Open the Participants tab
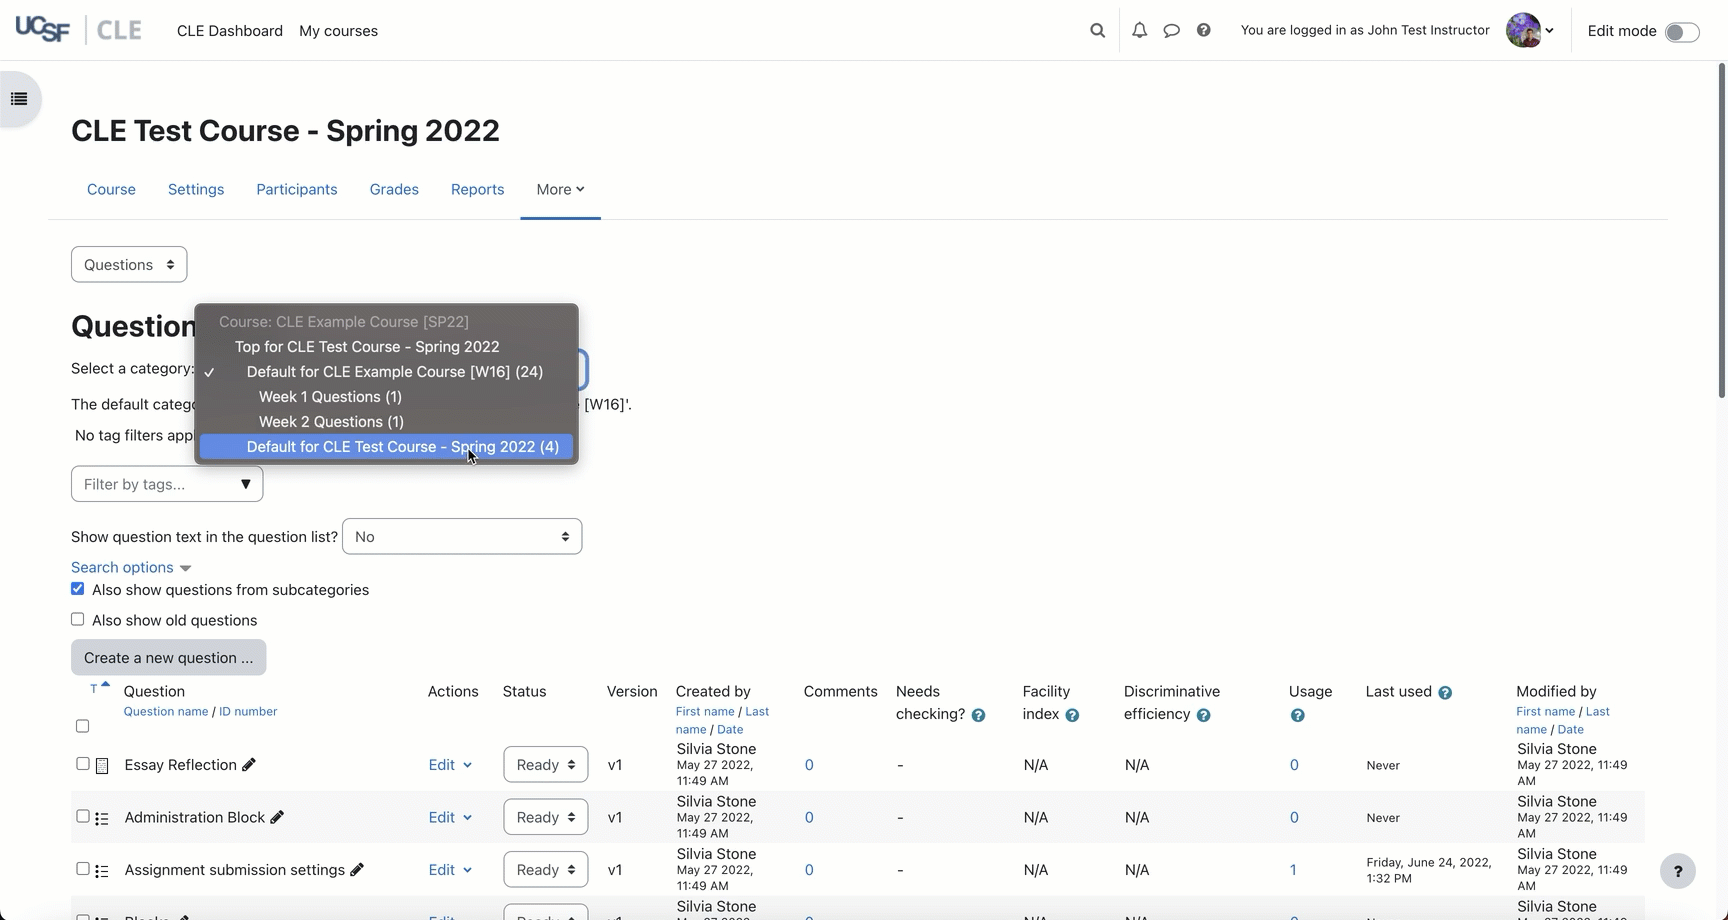The image size is (1728, 920). pos(297,189)
